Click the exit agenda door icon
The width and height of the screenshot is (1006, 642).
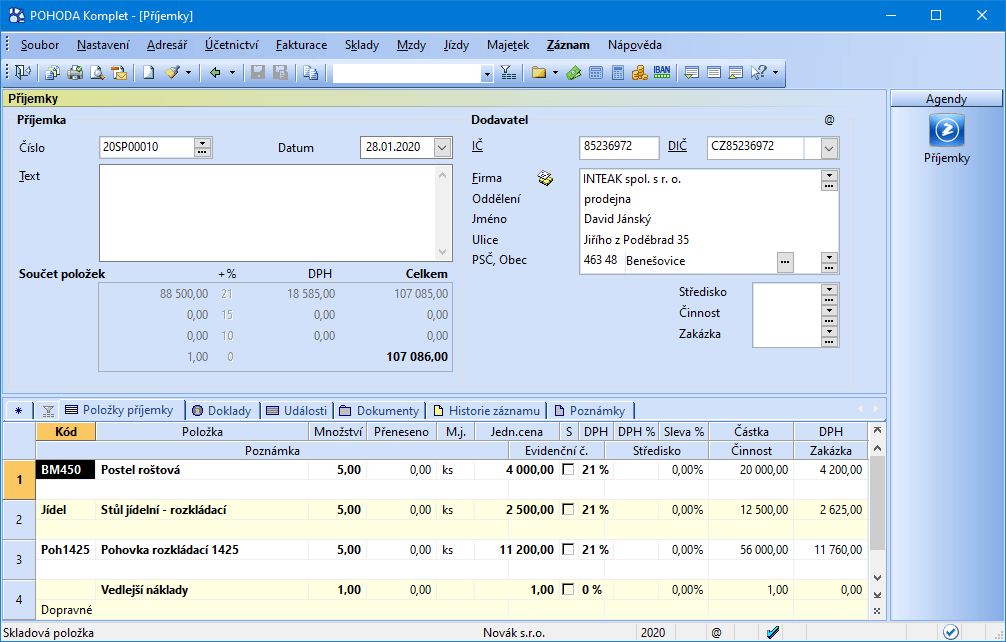click(x=23, y=72)
